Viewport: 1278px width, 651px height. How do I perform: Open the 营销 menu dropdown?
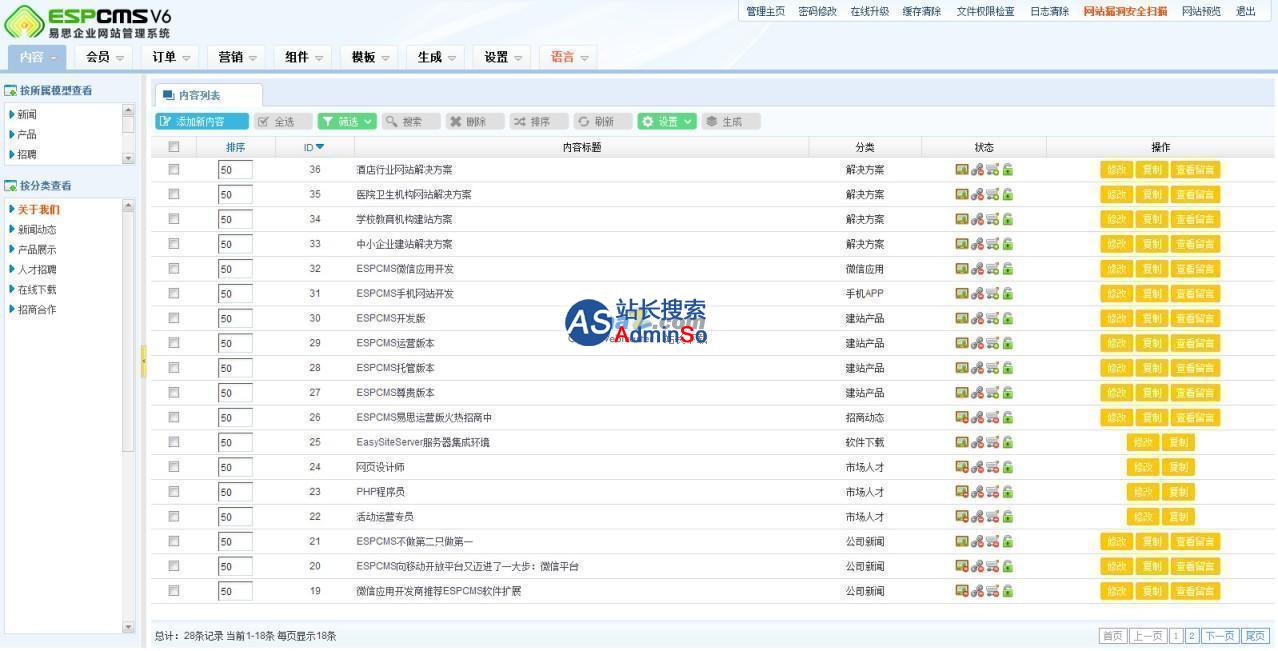pos(237,57)
